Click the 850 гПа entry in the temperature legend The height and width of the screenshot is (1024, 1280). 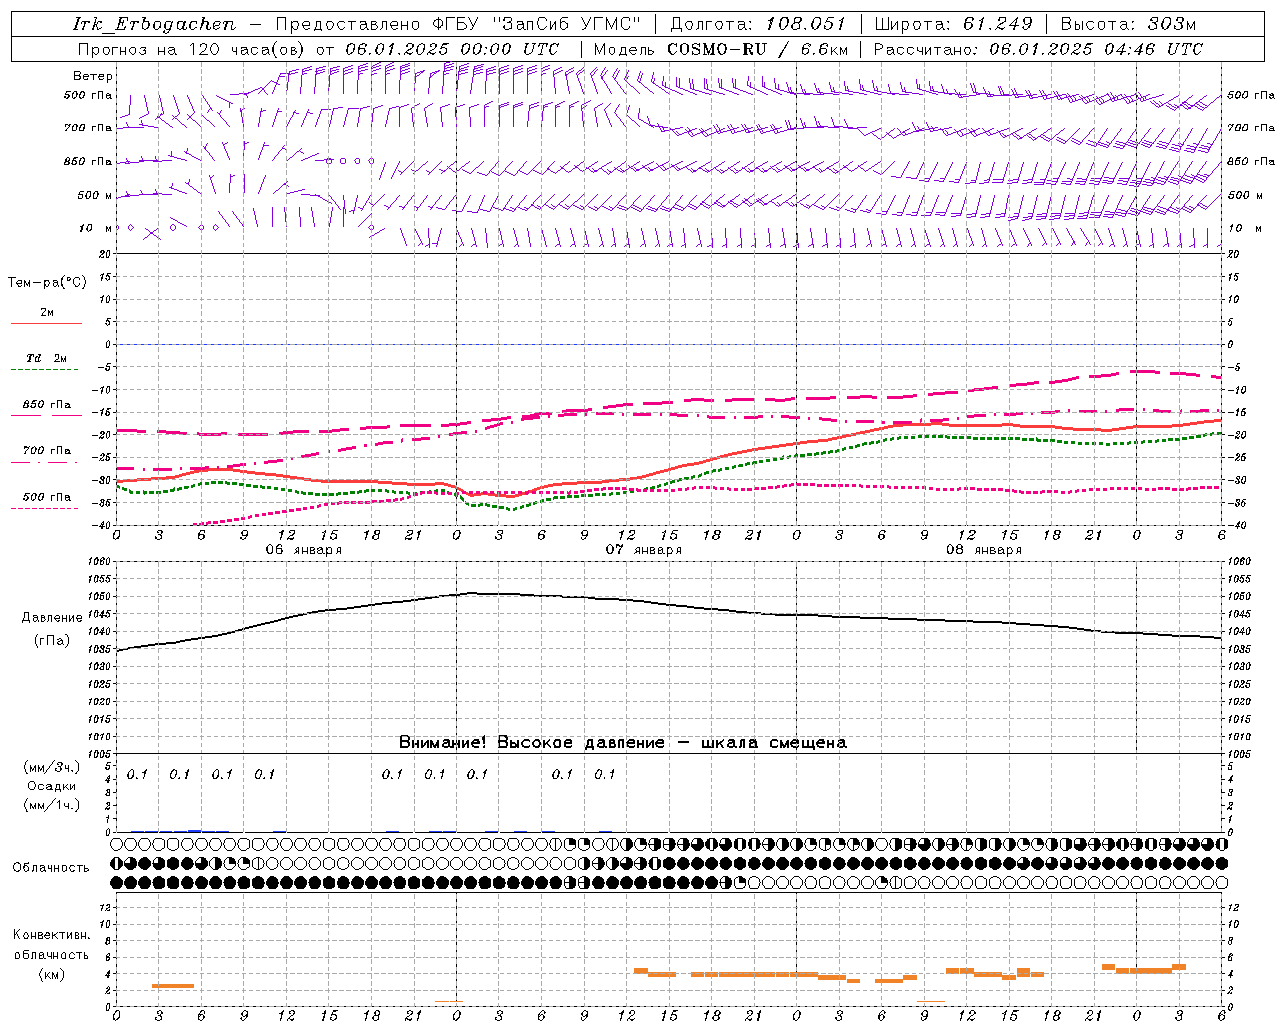click(x=47, y=405)
